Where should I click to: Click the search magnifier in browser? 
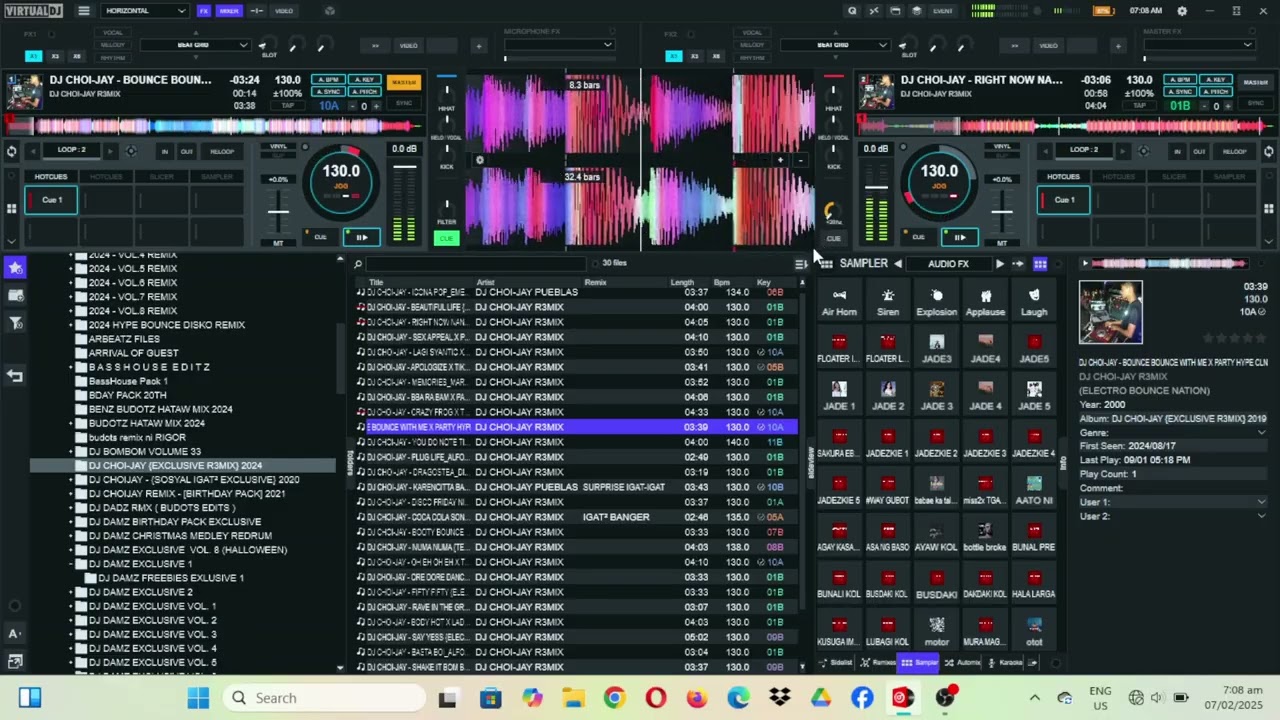[x=358, y=264]
